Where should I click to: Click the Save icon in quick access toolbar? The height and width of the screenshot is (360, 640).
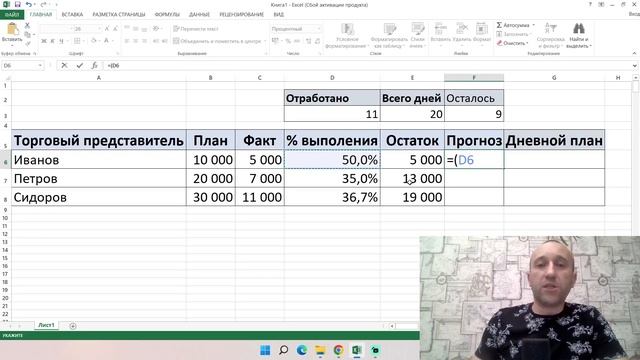pyautogui.click(x=17, y=4)
